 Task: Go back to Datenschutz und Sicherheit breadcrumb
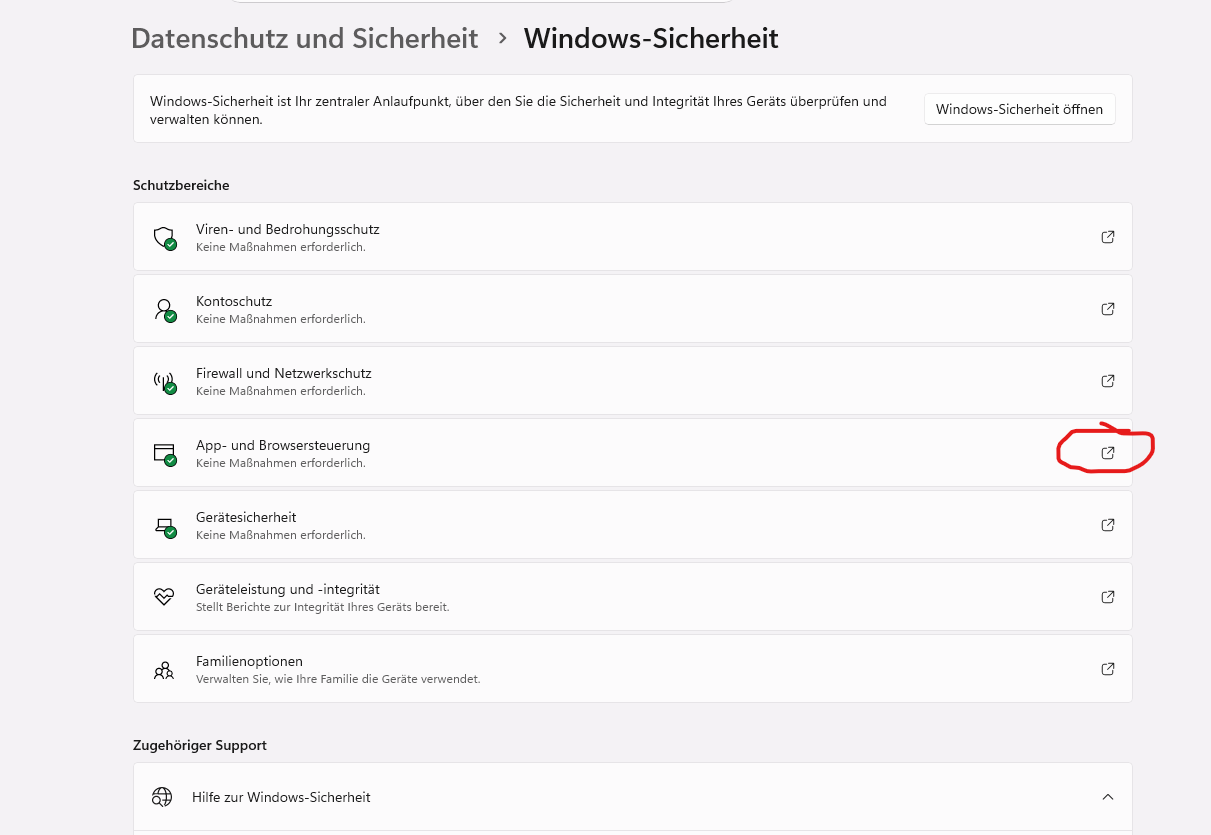[305, 39]
